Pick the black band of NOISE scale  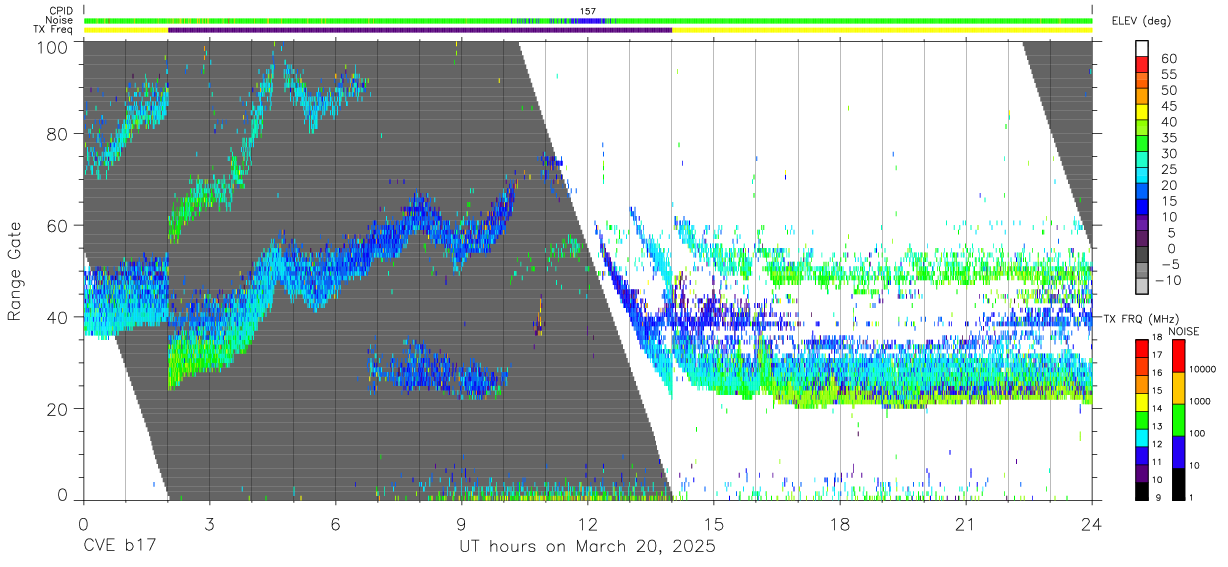(x=1178, y=484)
